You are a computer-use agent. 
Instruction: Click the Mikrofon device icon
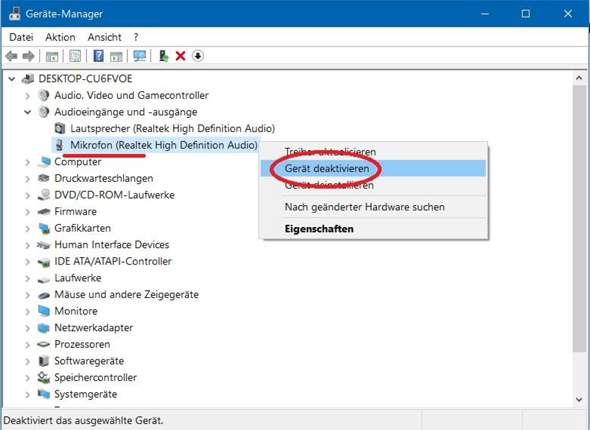(x=59, y=145)
